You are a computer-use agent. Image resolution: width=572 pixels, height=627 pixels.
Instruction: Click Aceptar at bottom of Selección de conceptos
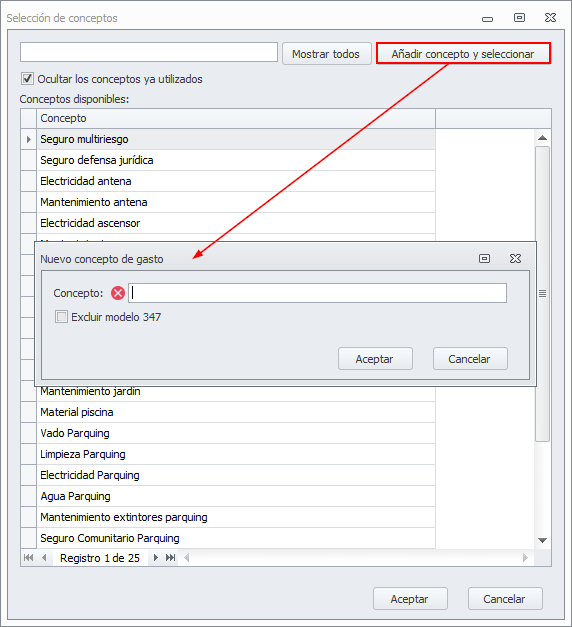coord(410,599)
